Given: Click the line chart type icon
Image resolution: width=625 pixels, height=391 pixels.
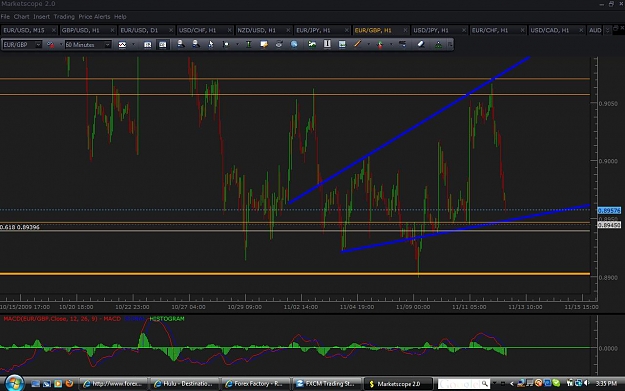Looking at the screenshot, I should pyautogui.click(x=122, y=45).
